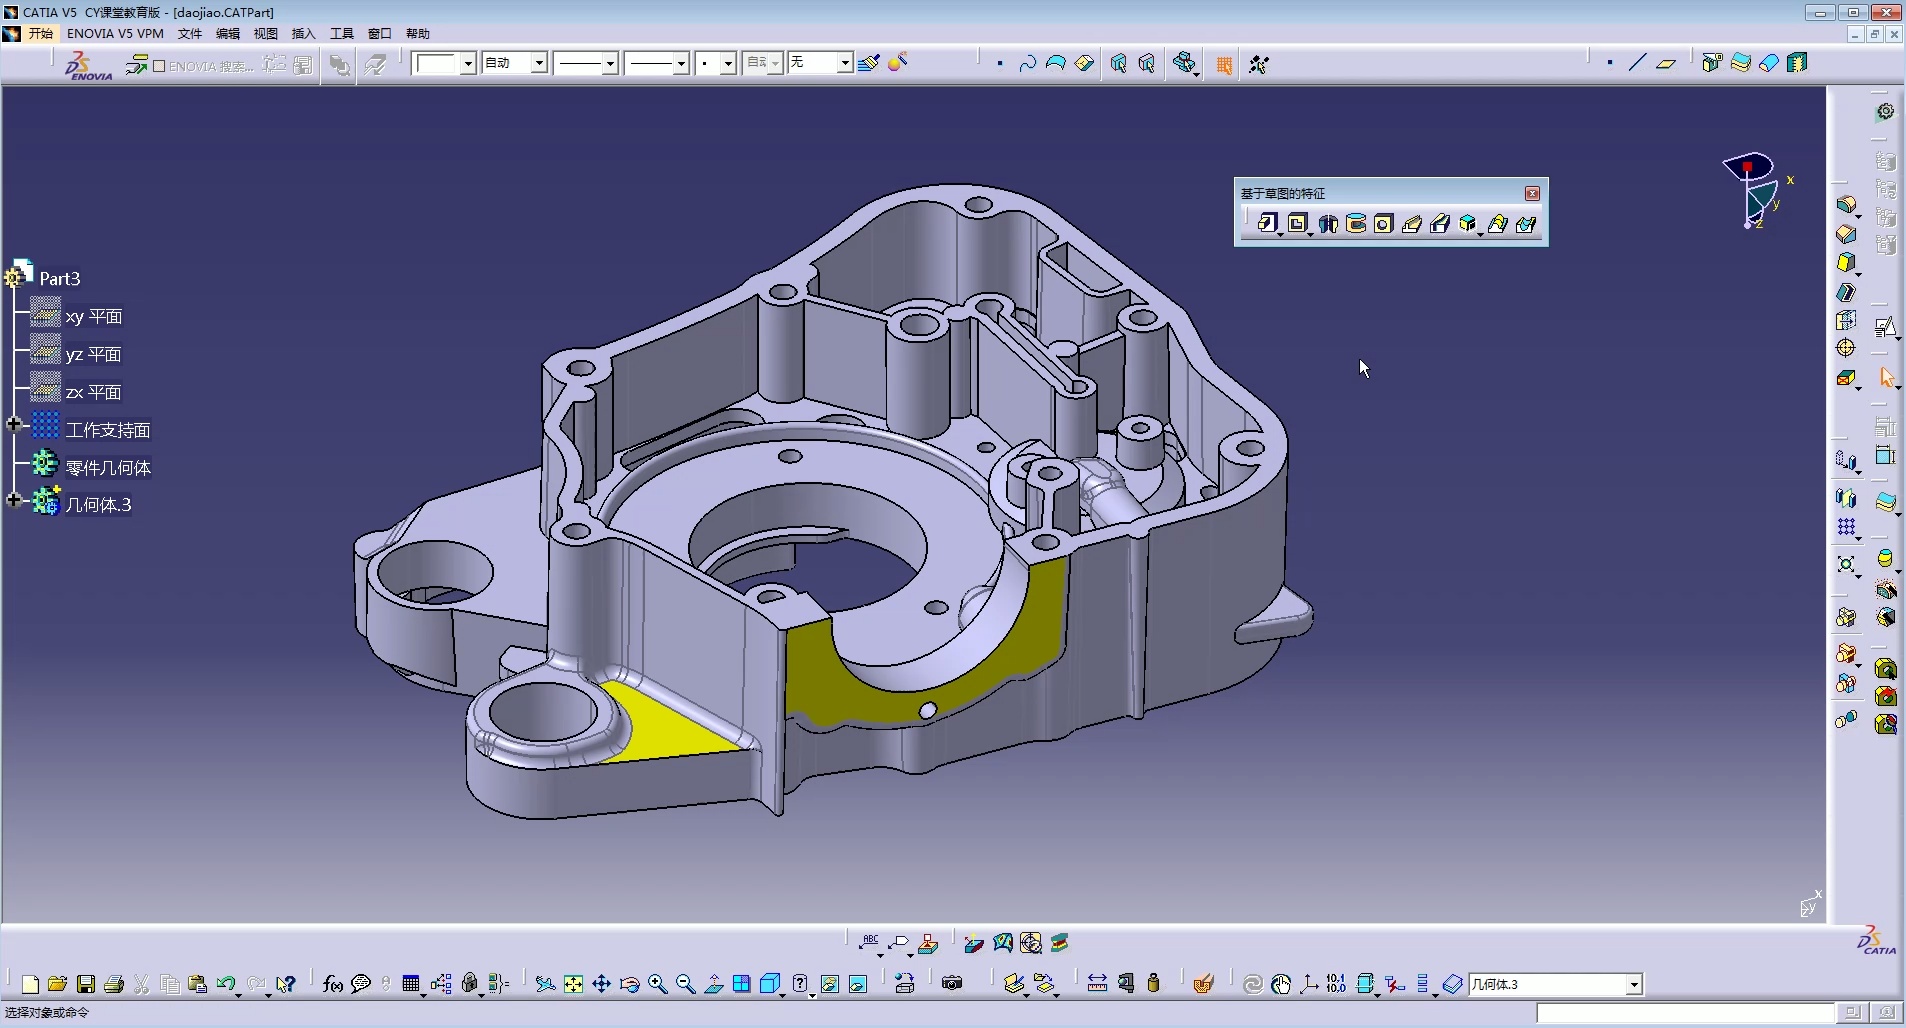Click the Capture camera icon

pos(952,984)
